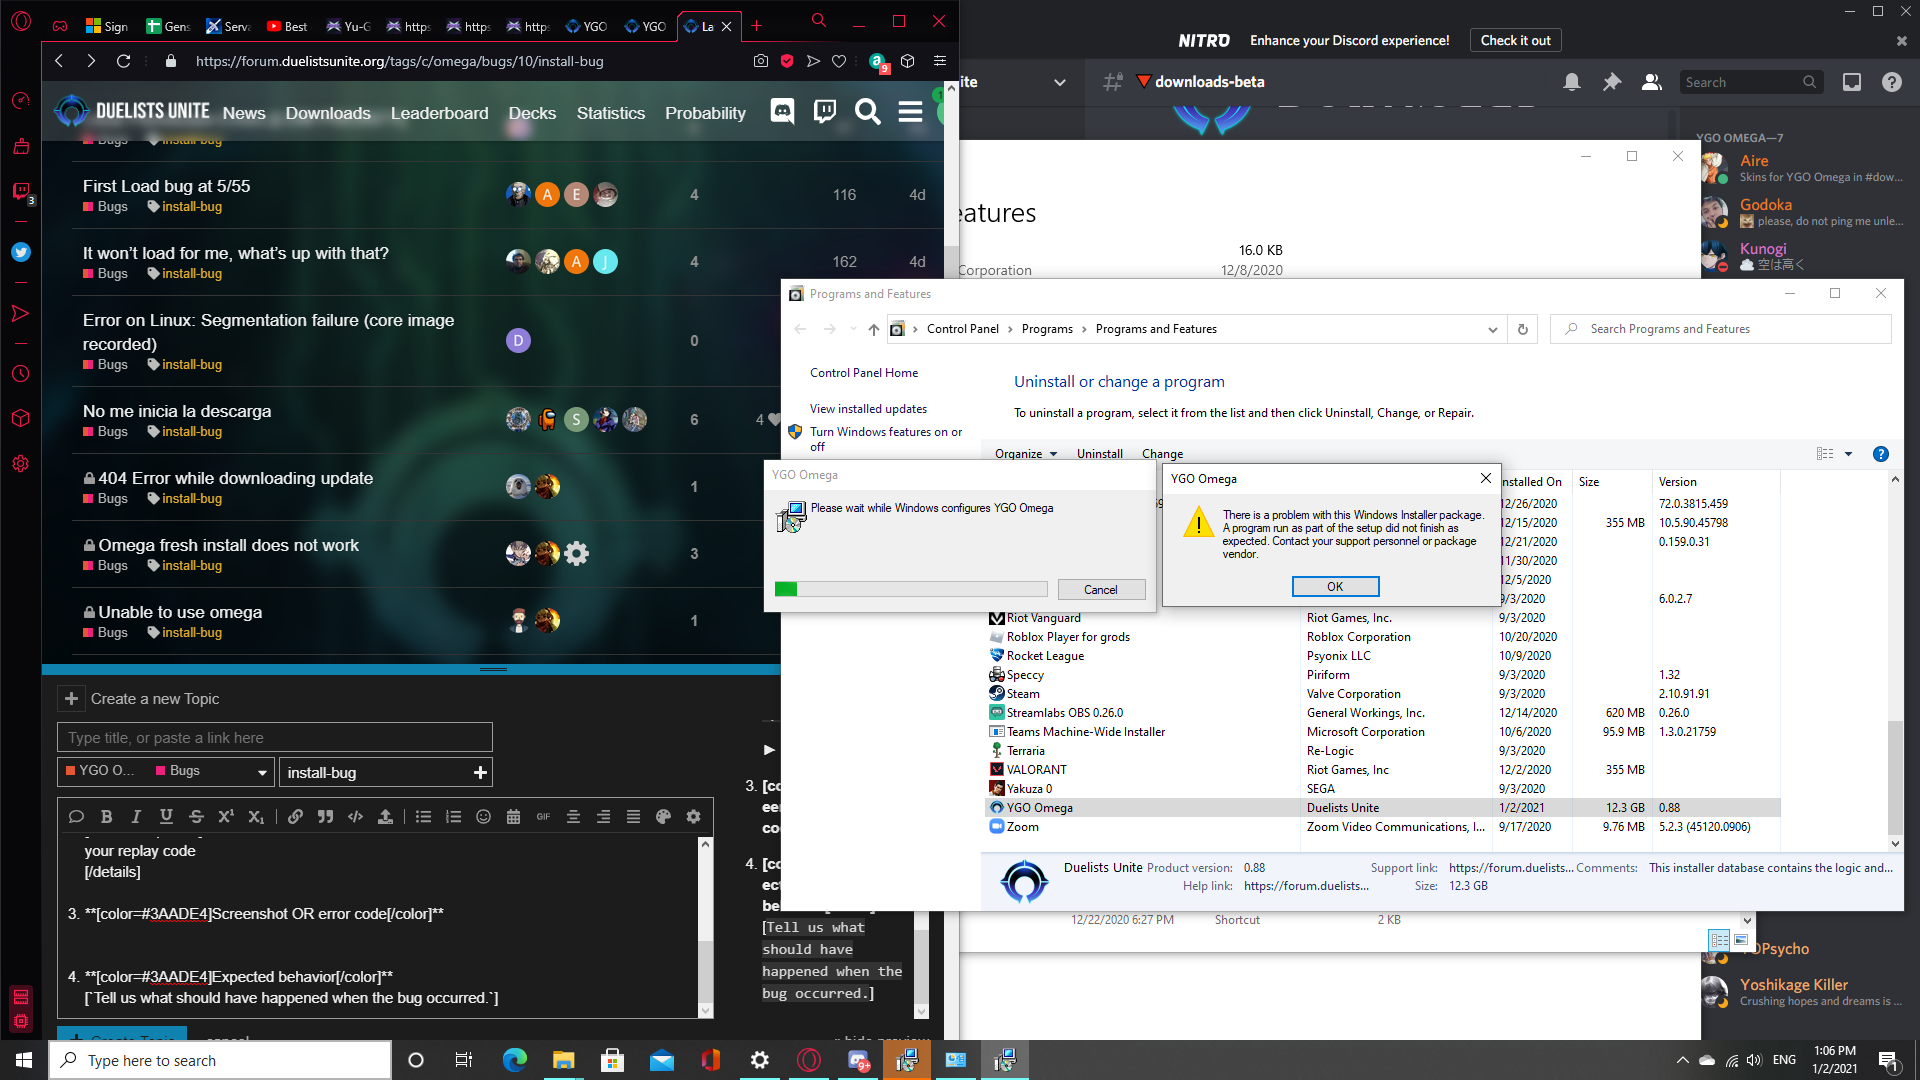The image size is (1920, 1080).
Task: Insert a bulleted list in editor
Action: pos(424,817)
